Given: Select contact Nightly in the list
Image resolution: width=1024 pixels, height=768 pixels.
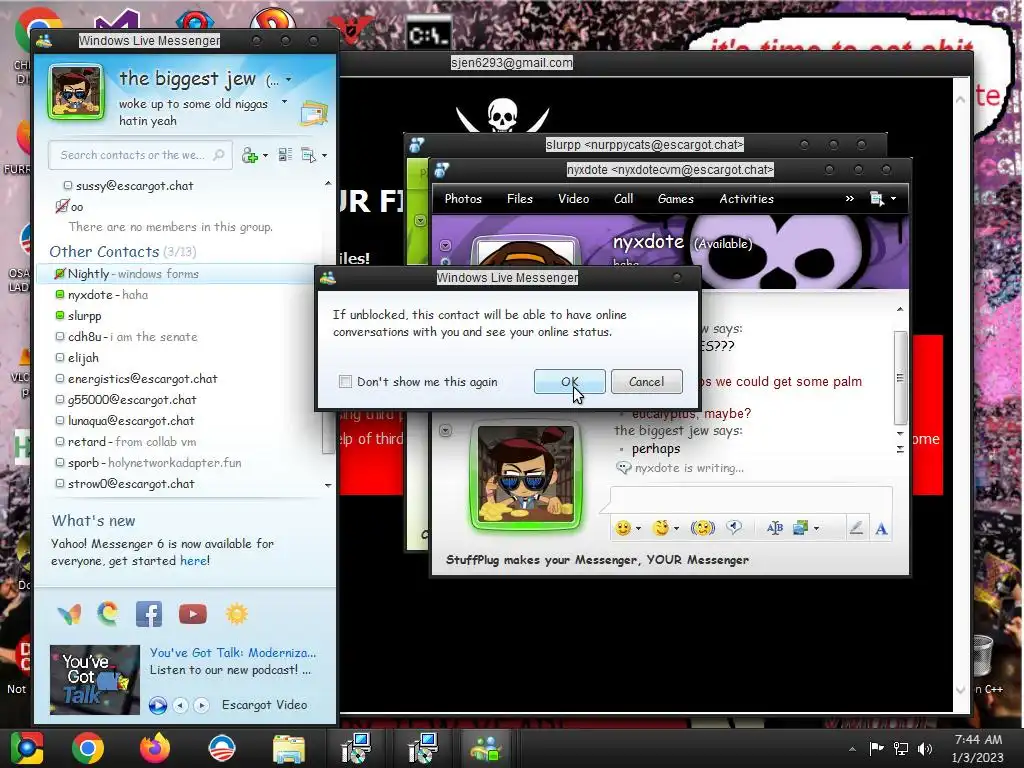Looking at the screenshot, I should (x=176, y=274).
